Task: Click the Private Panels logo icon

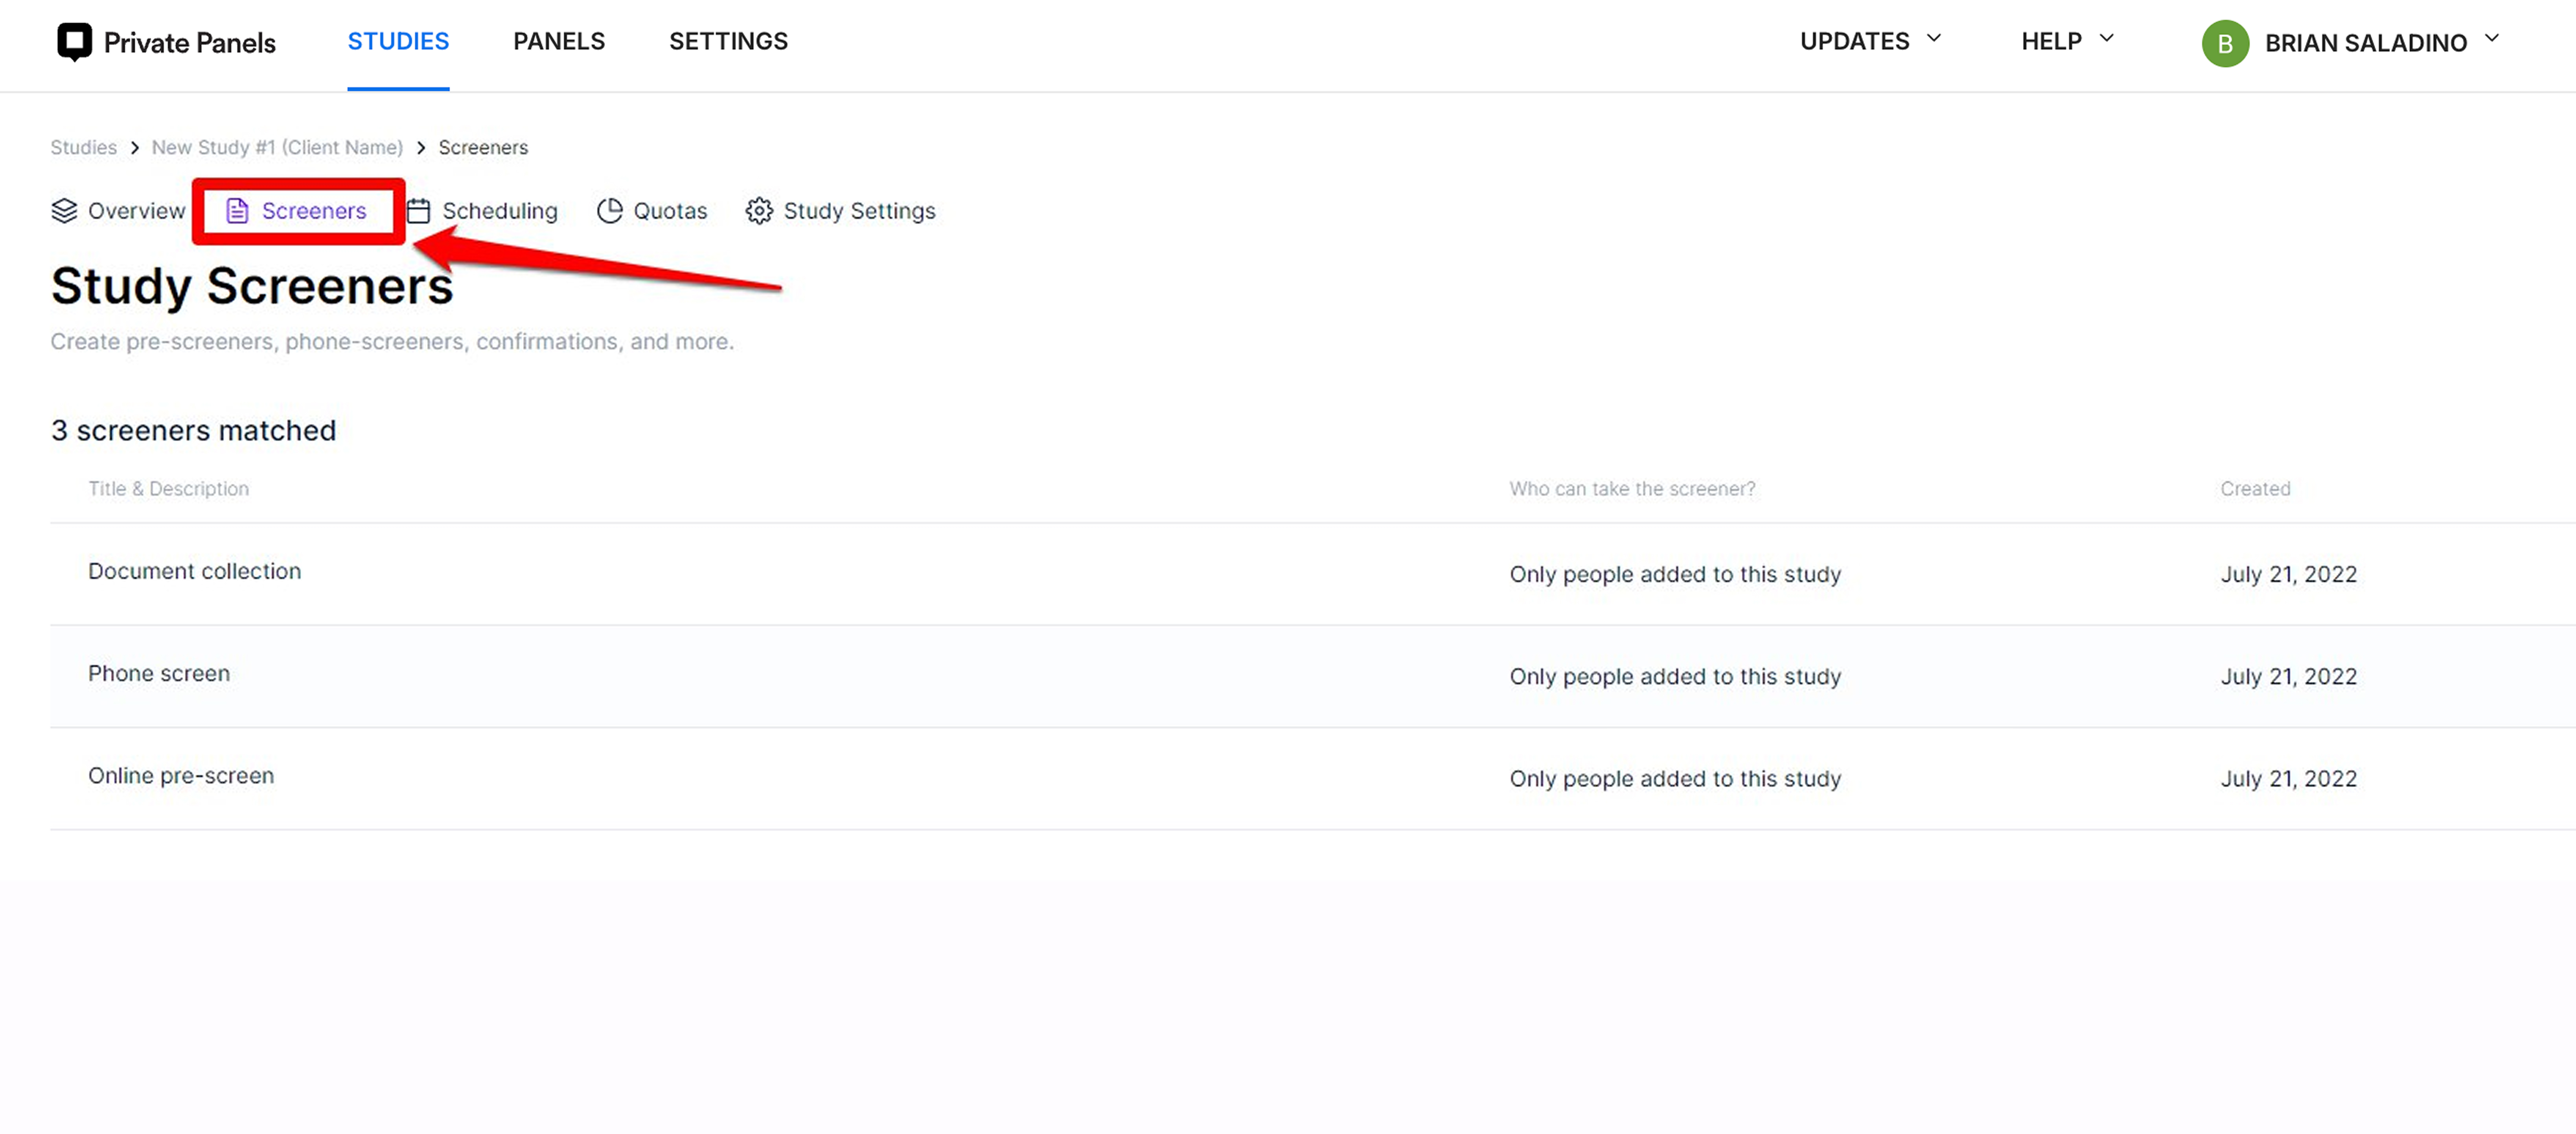Action: coord(74,42)
